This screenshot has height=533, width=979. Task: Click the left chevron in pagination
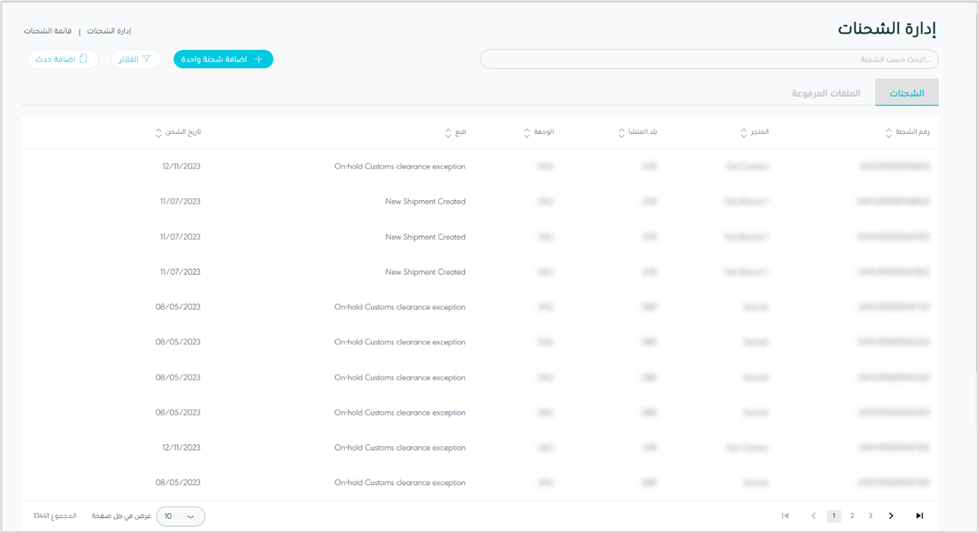[813, 516]
